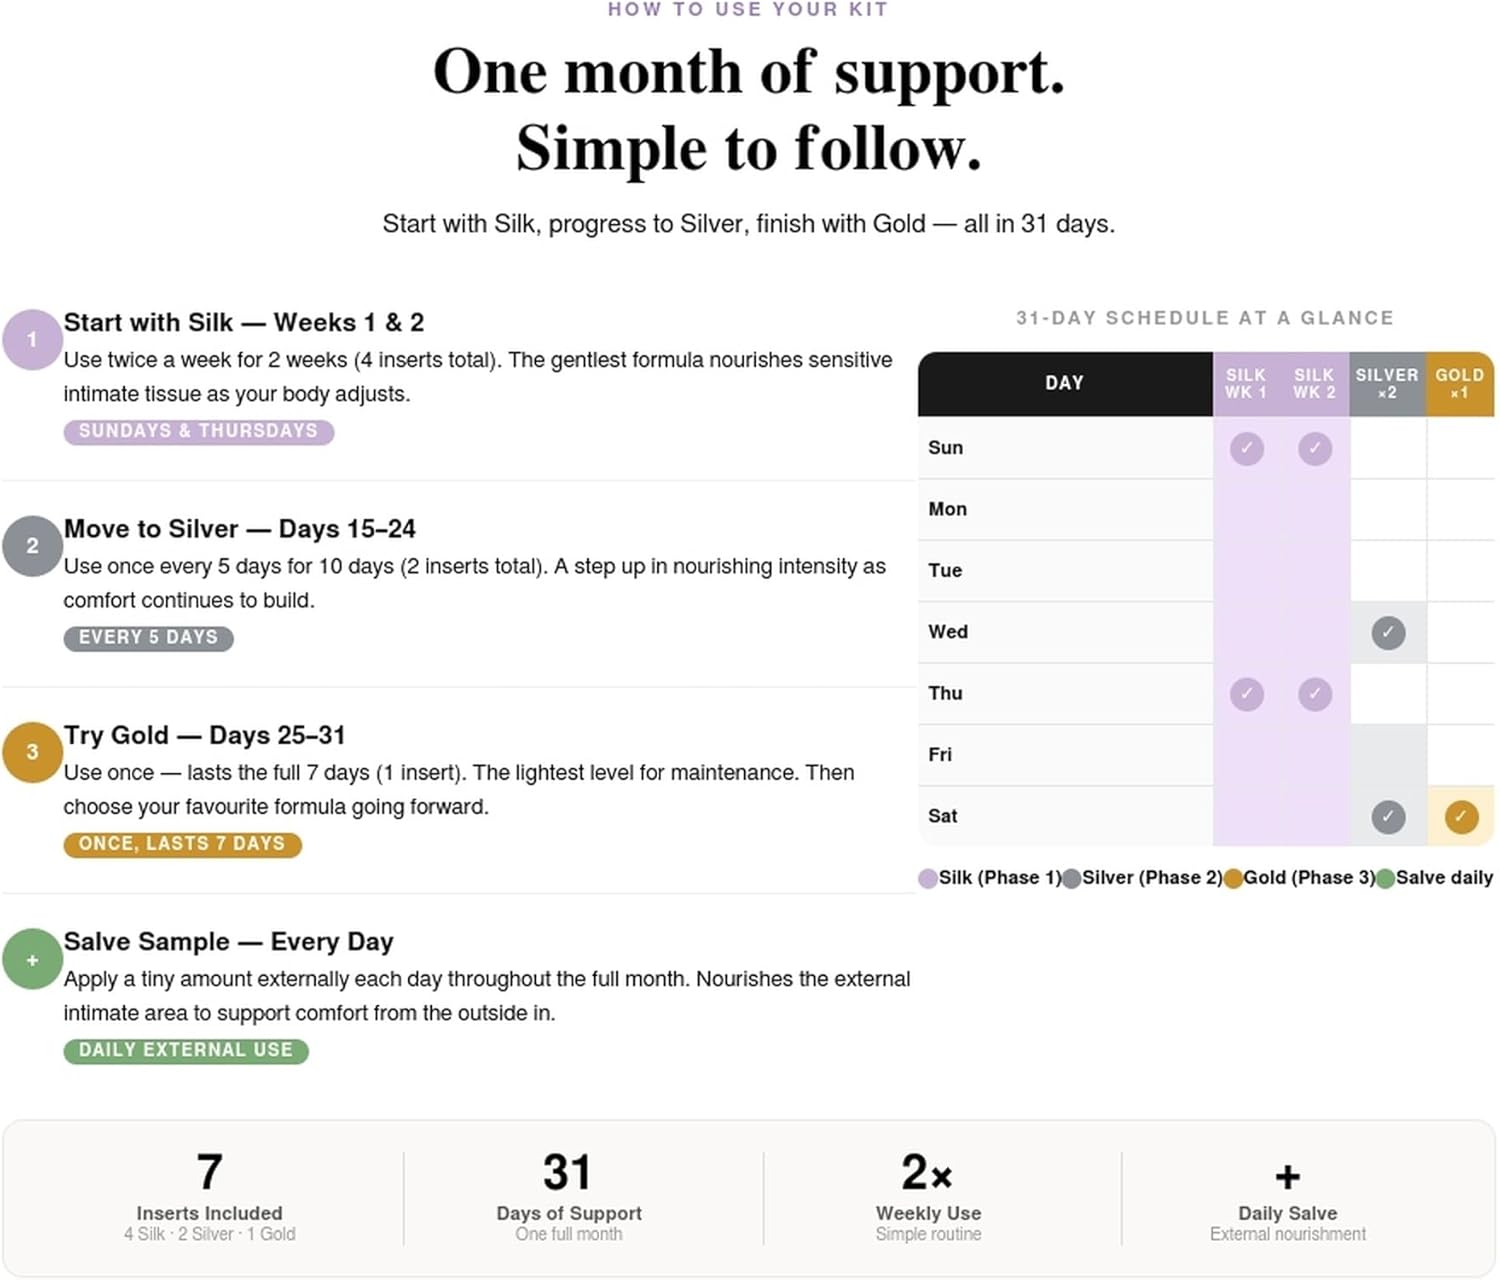Screen dimensions: 1500x1280
Task: Click the Saturday Gold checkmark
Action: coord(1460,816)
